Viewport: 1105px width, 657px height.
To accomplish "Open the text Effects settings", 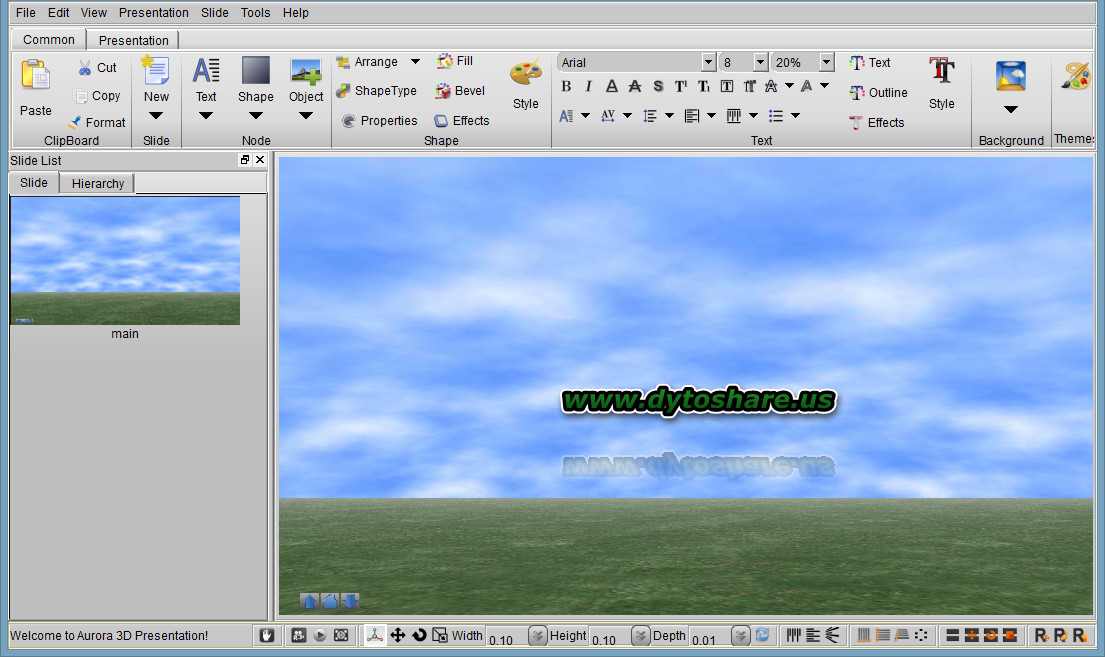I will [x=876, y=123].
